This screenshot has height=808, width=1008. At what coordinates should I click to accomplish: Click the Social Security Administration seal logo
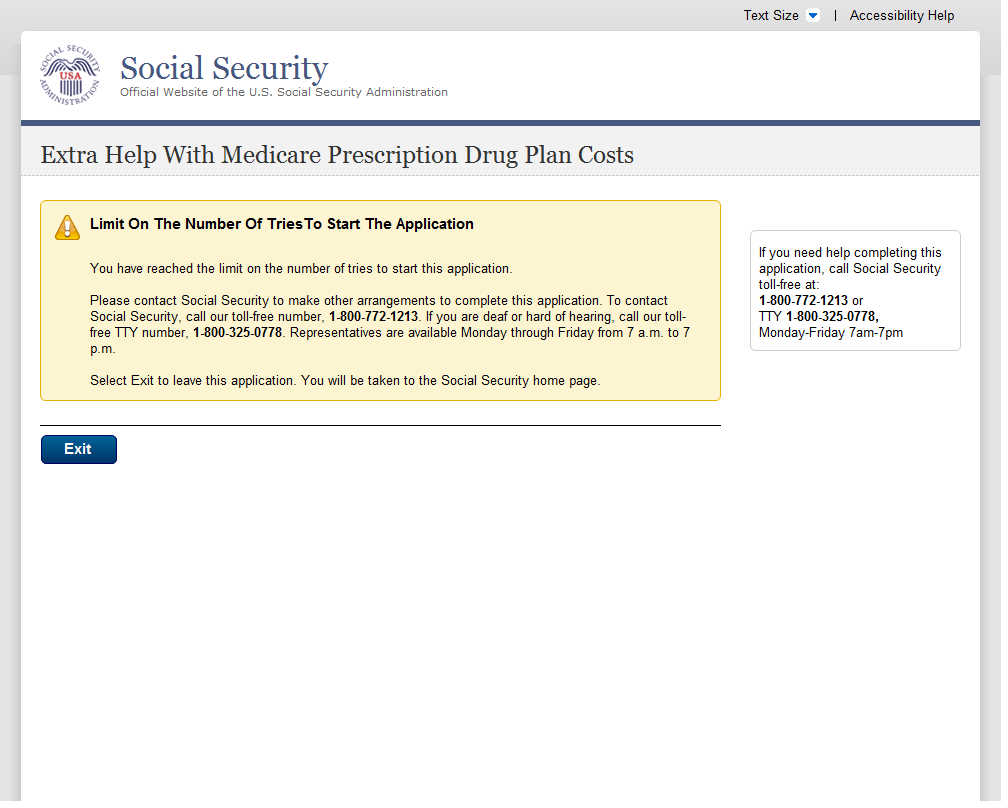[70, 76]
